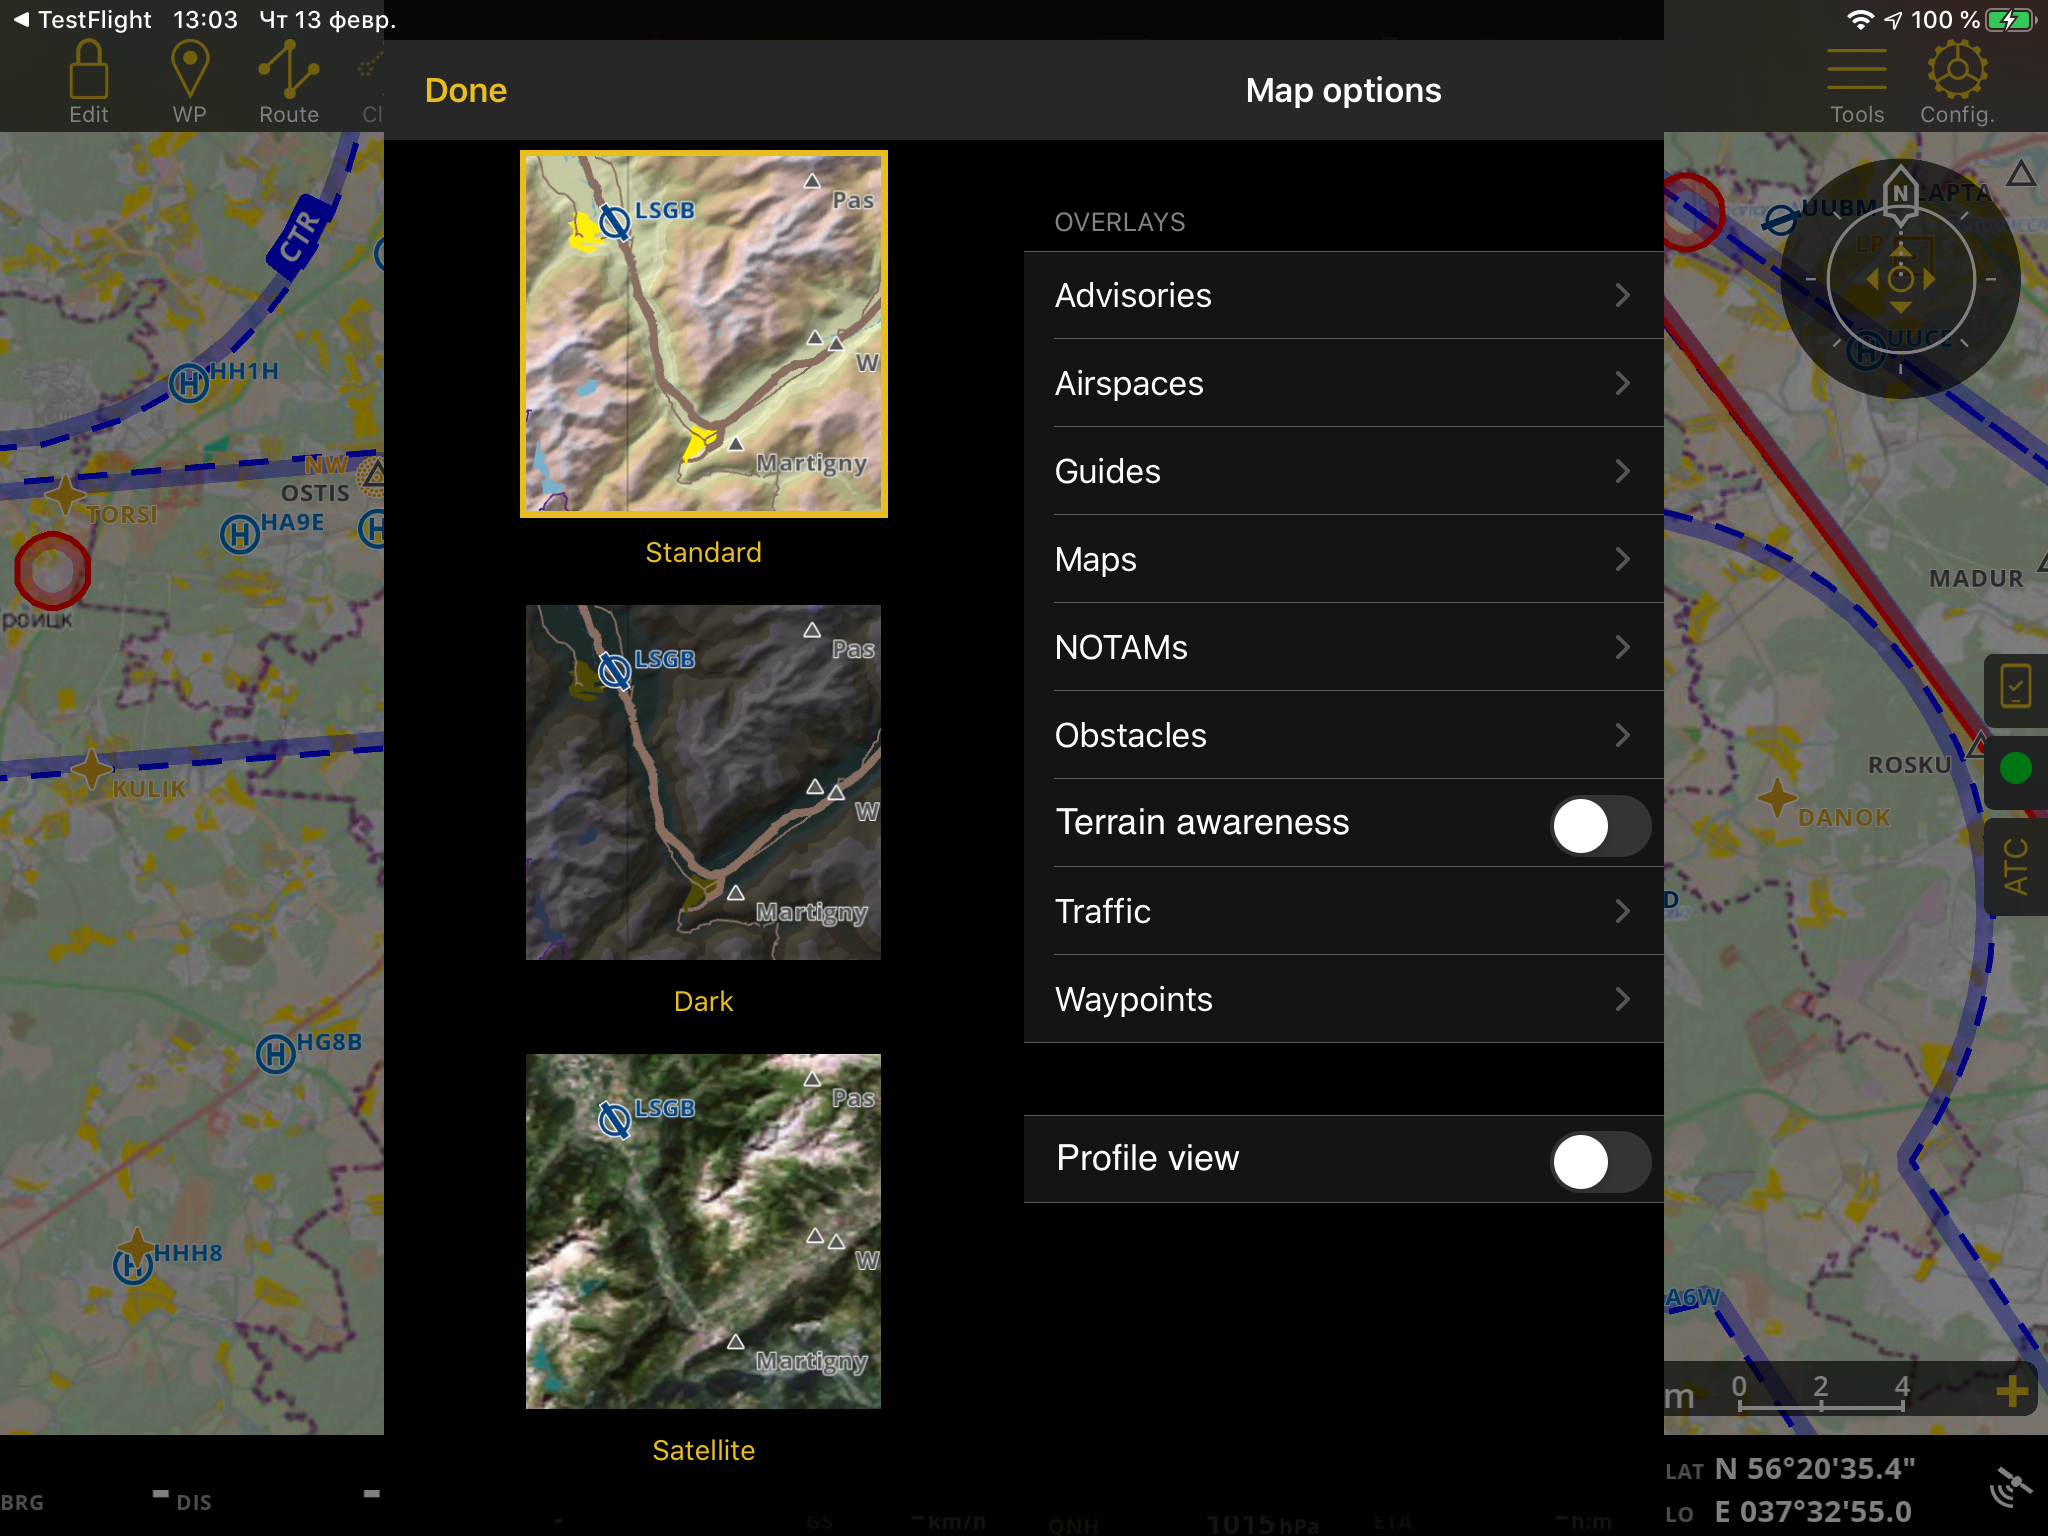2048x1536 pixels.
Task: Open the Waypoints menu entry
Action: [1343, 999]
